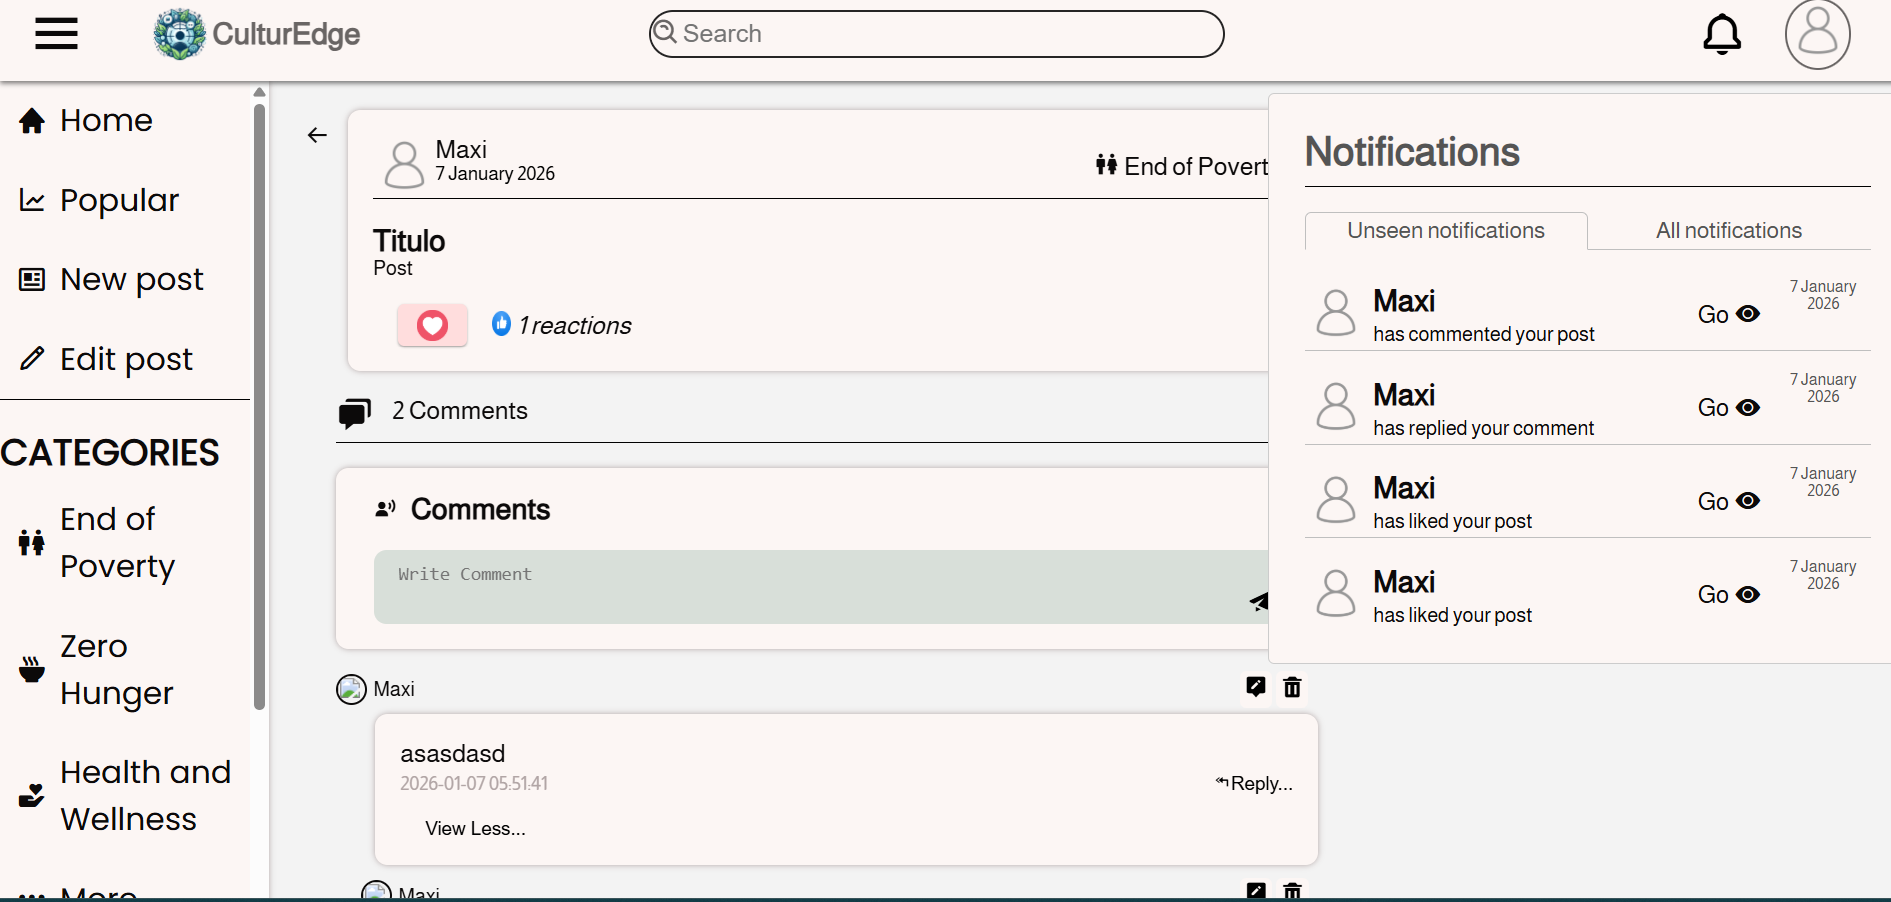Switch to All notifications tab
The image size is (1891, 902).
[x=1728, y=231]
